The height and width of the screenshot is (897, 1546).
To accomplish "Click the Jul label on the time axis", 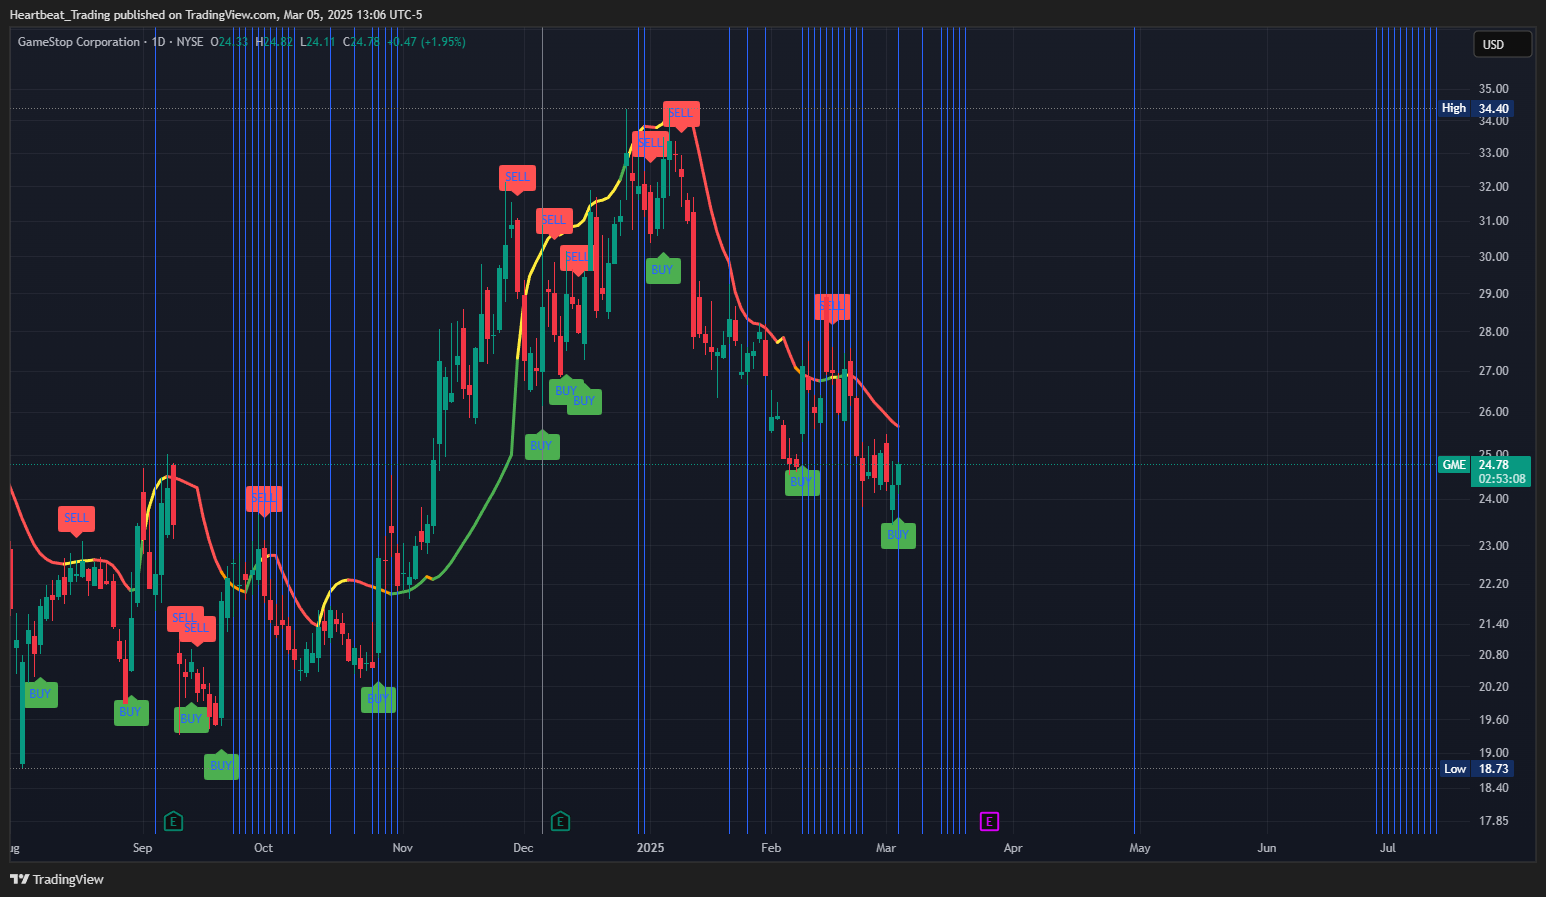I will pos(1388,848).
